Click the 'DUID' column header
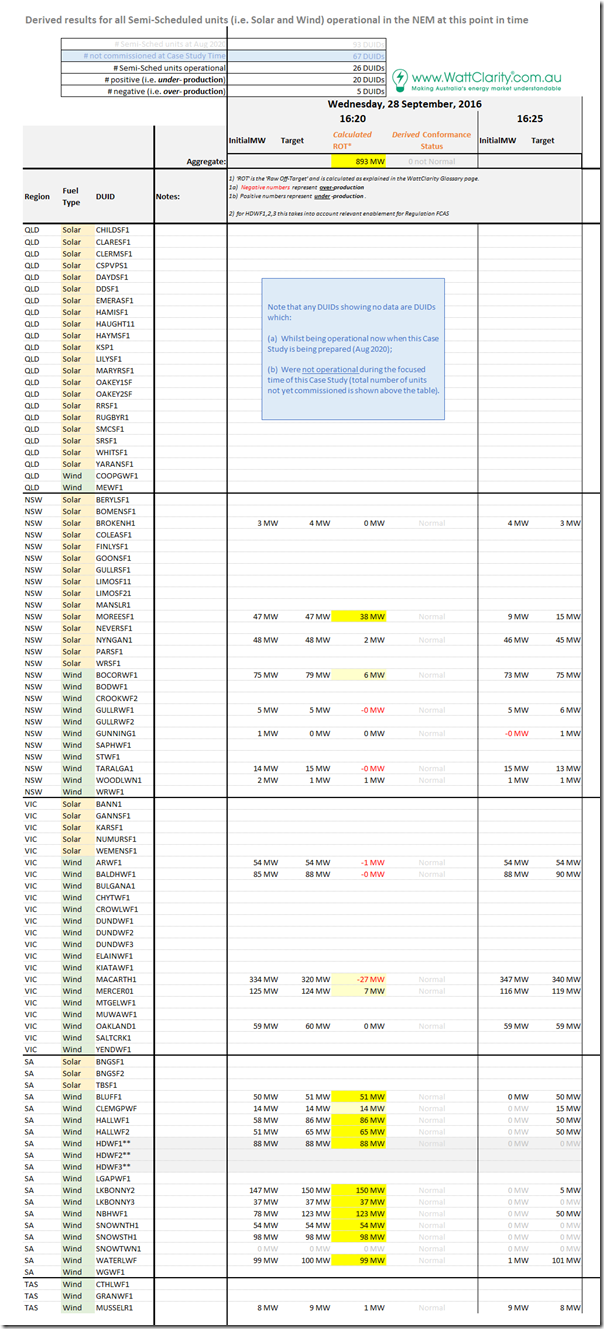 pos(105,196)
